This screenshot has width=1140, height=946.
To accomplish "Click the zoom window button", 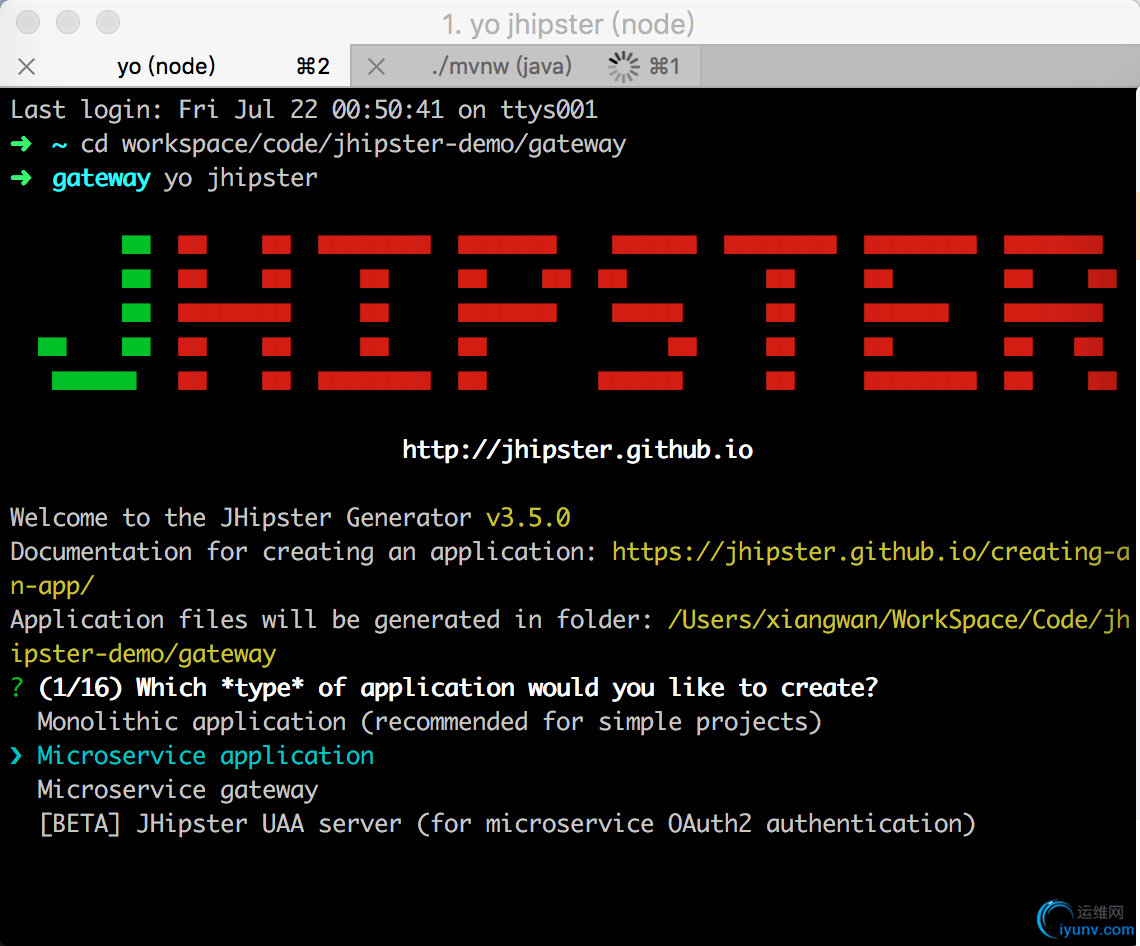I will coord(108,23).
